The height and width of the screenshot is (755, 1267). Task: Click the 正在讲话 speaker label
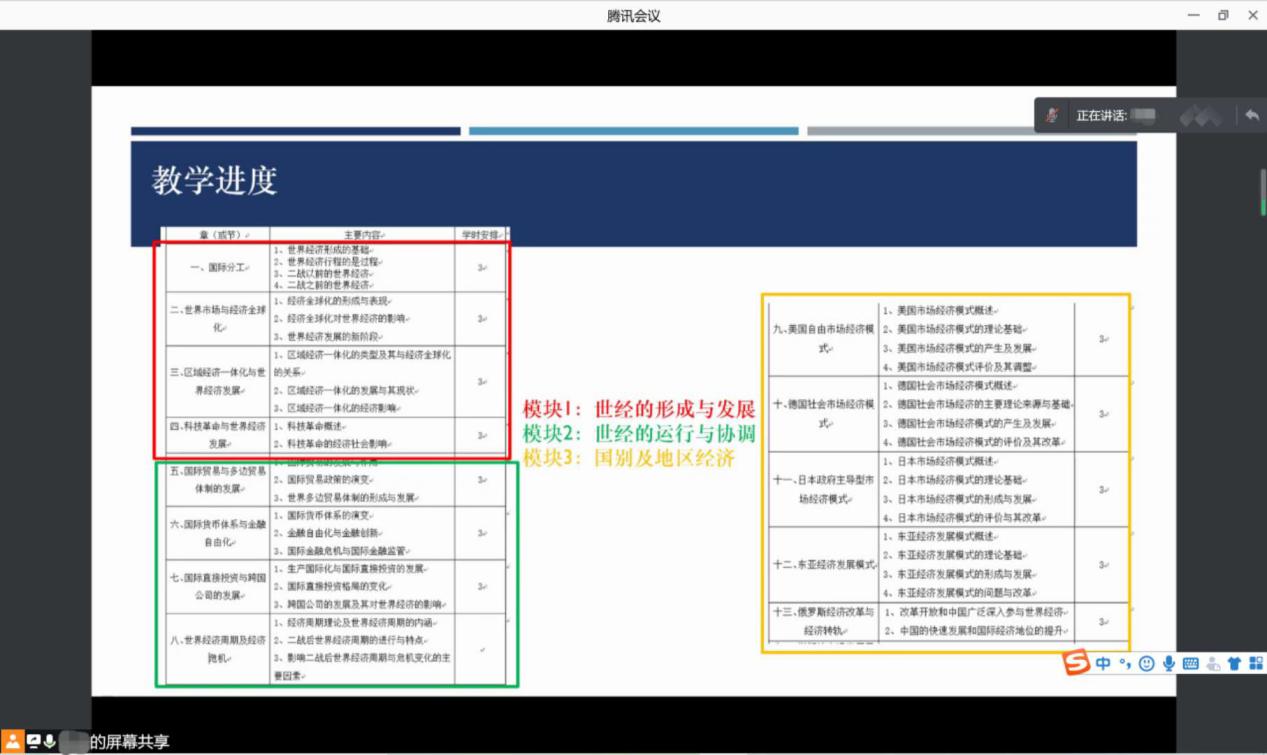click(x=1101, y=116)
